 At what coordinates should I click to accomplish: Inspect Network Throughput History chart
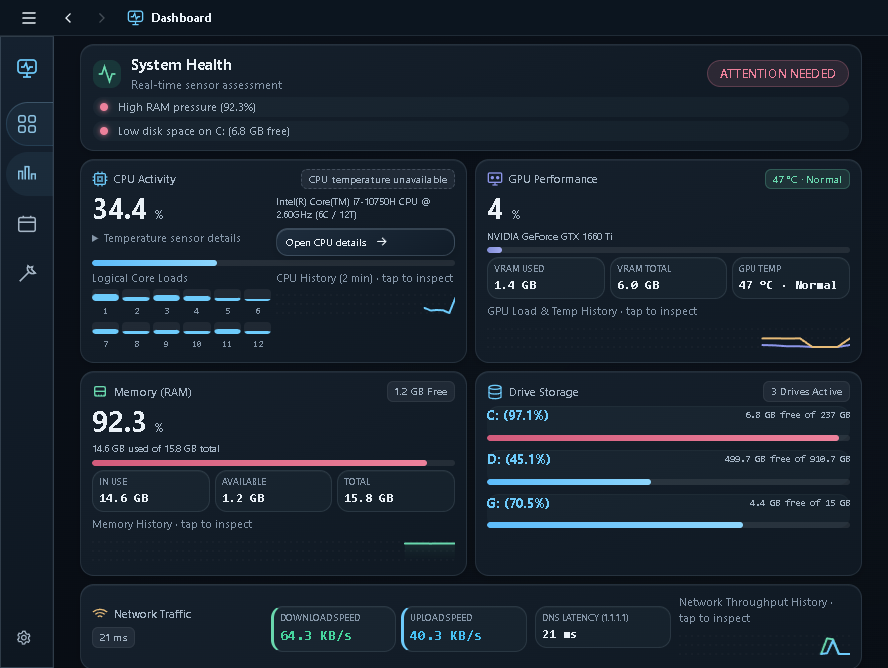765,644
